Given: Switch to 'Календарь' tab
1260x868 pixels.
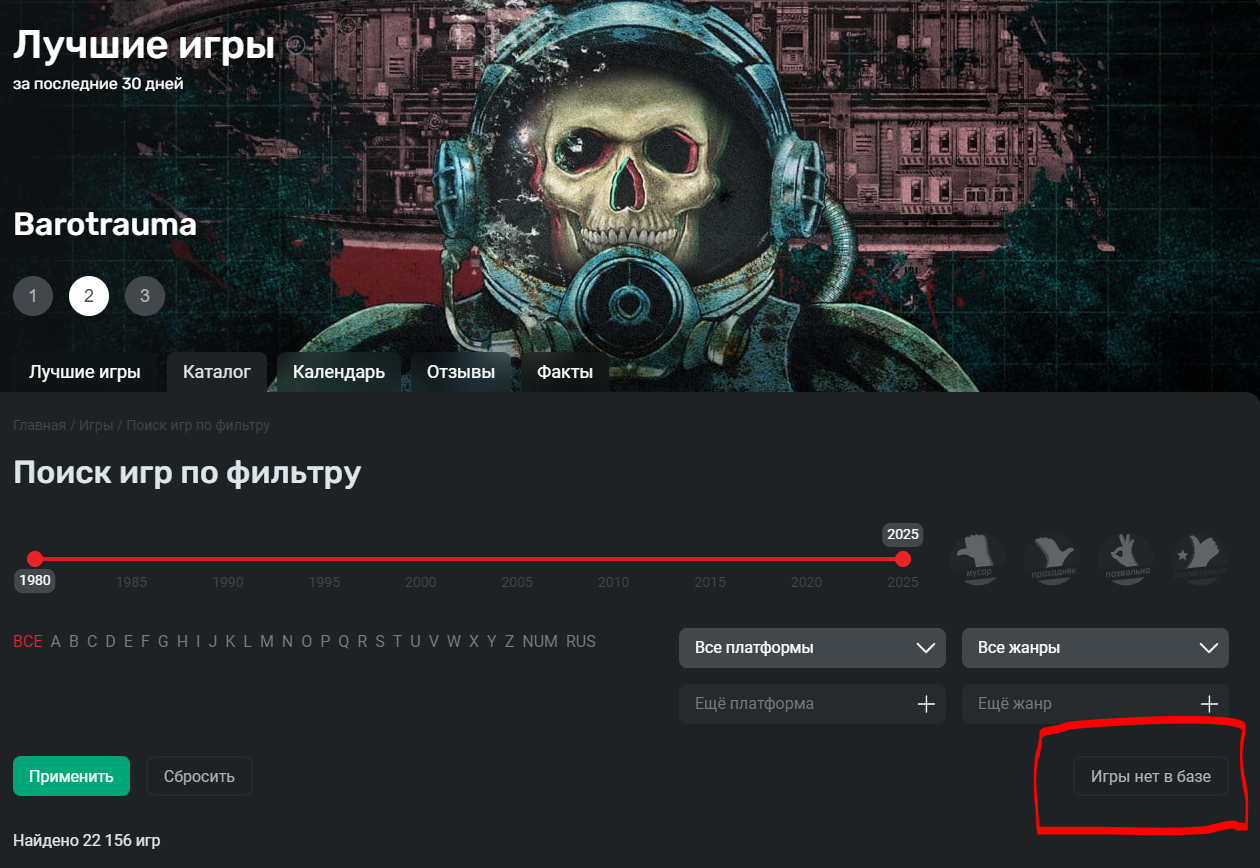Looking at the screenshot, I should click(x=339, y=372).
